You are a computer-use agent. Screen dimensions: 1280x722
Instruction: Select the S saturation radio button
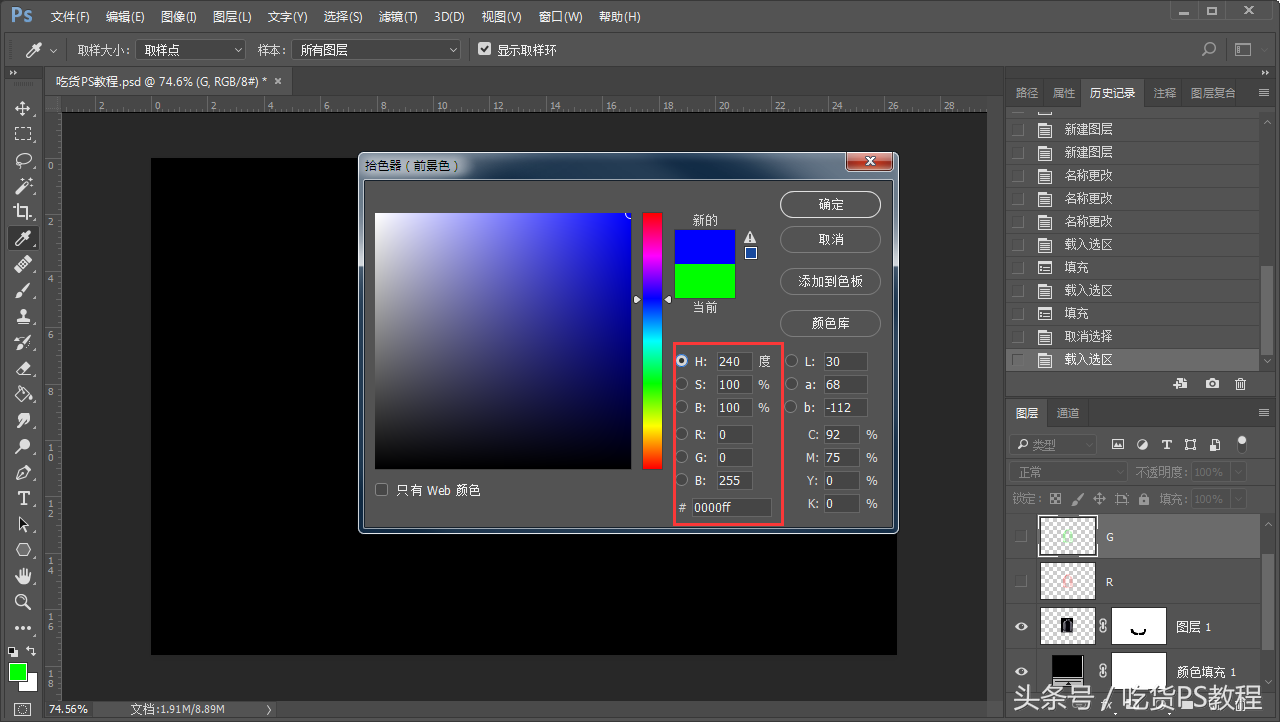point(682,384)
